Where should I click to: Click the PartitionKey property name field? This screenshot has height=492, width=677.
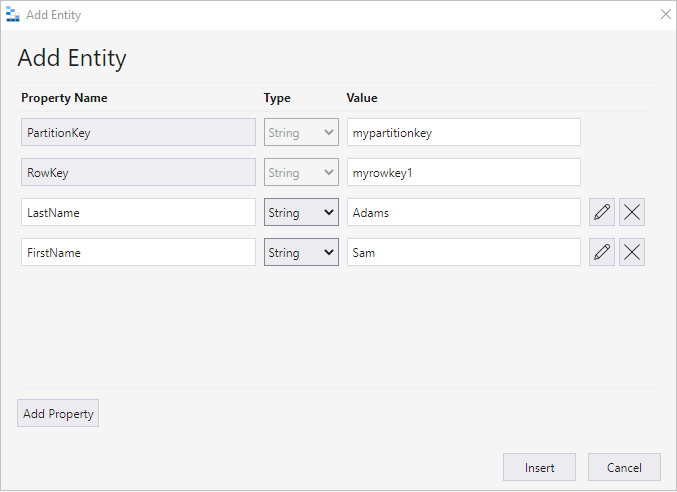(x=138, y=132)
